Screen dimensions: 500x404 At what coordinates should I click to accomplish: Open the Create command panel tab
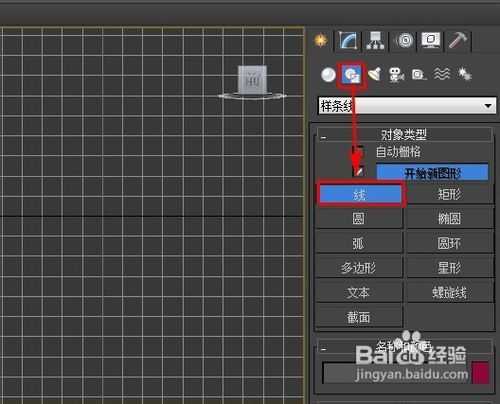(321, 40)
